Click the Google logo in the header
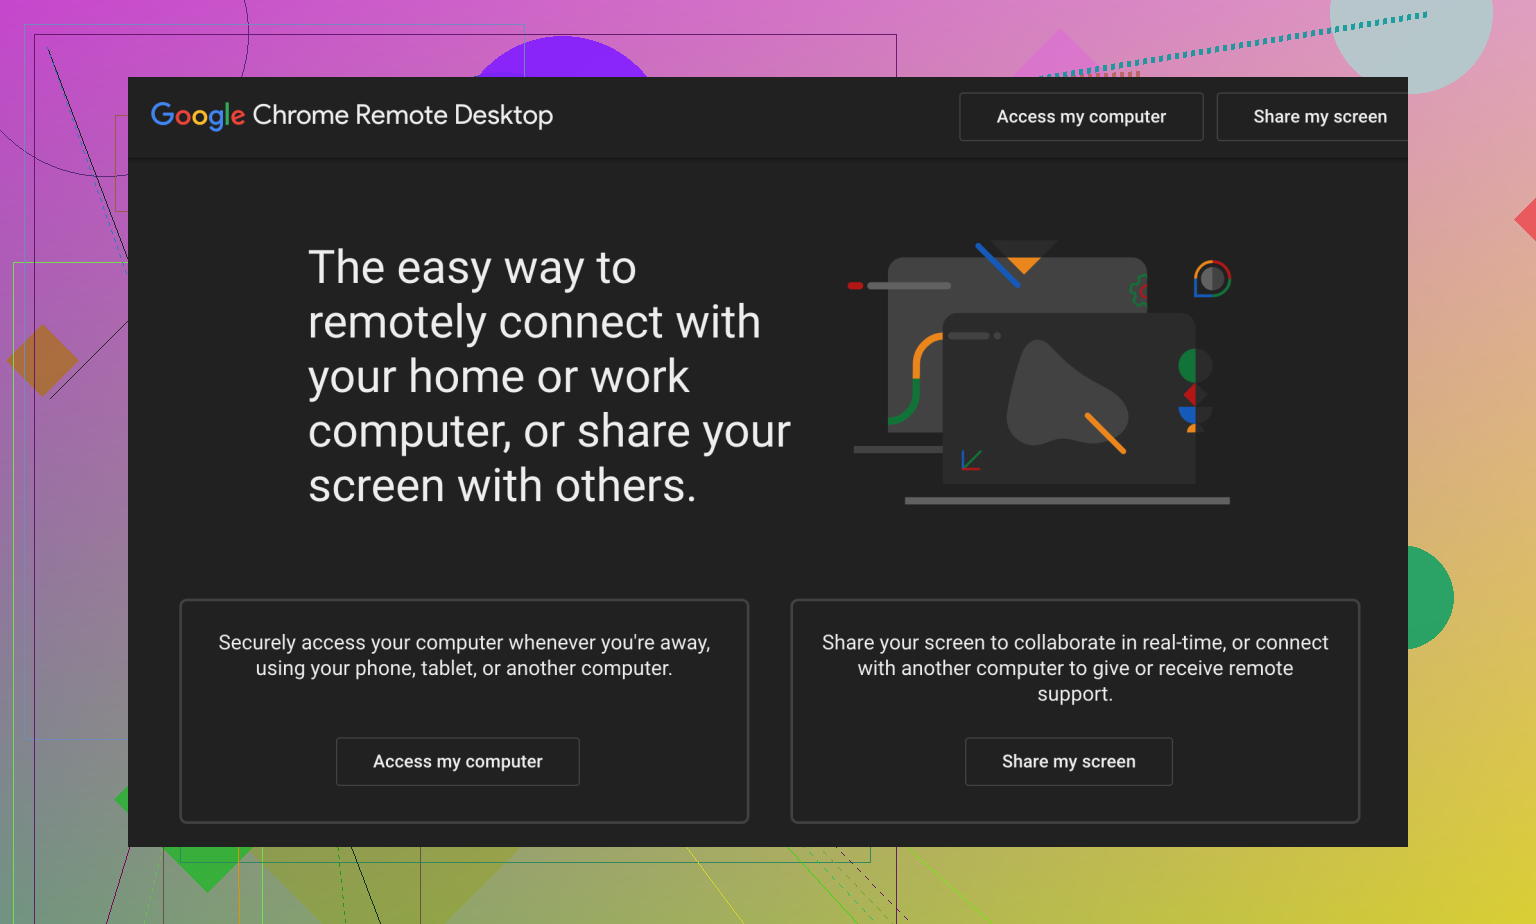The width and height of the screenshot is (1536, 924). [x=197, y=116]
